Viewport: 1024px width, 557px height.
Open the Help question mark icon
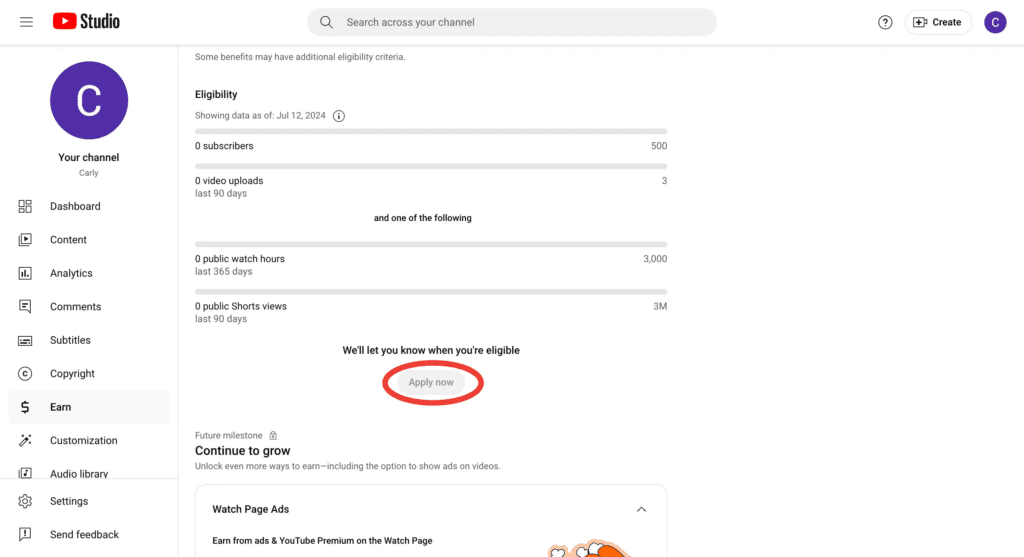885,22
